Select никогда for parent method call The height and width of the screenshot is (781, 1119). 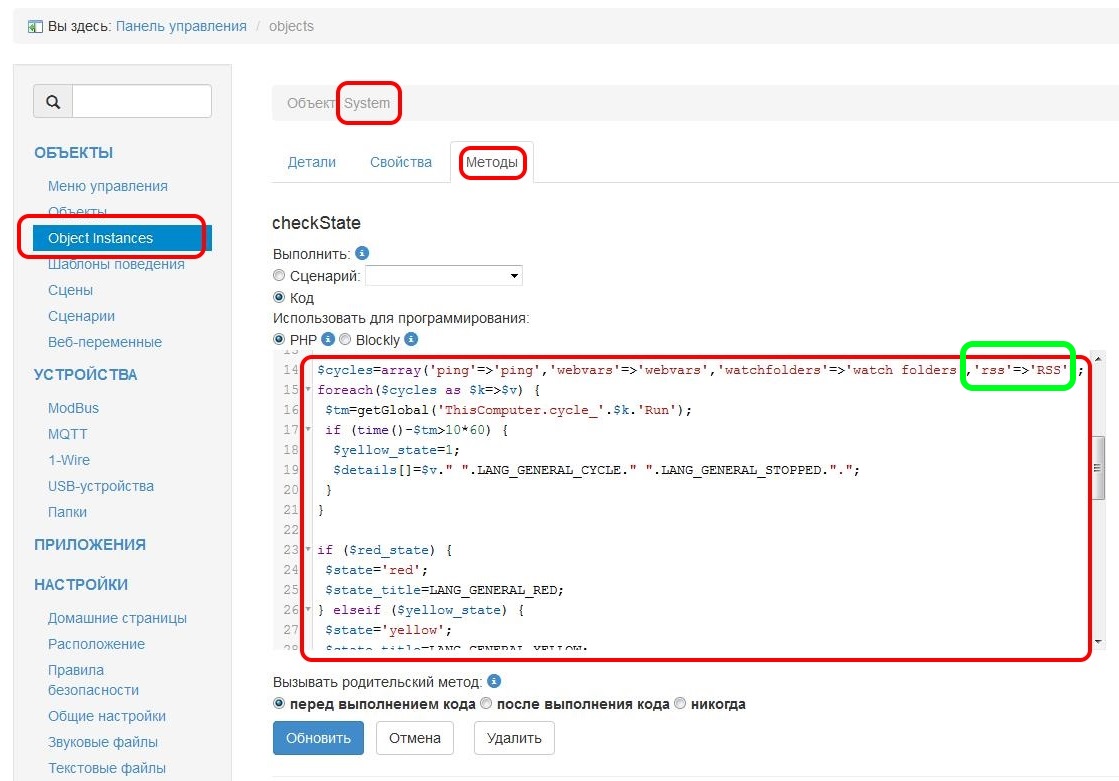tap(680, 704)
